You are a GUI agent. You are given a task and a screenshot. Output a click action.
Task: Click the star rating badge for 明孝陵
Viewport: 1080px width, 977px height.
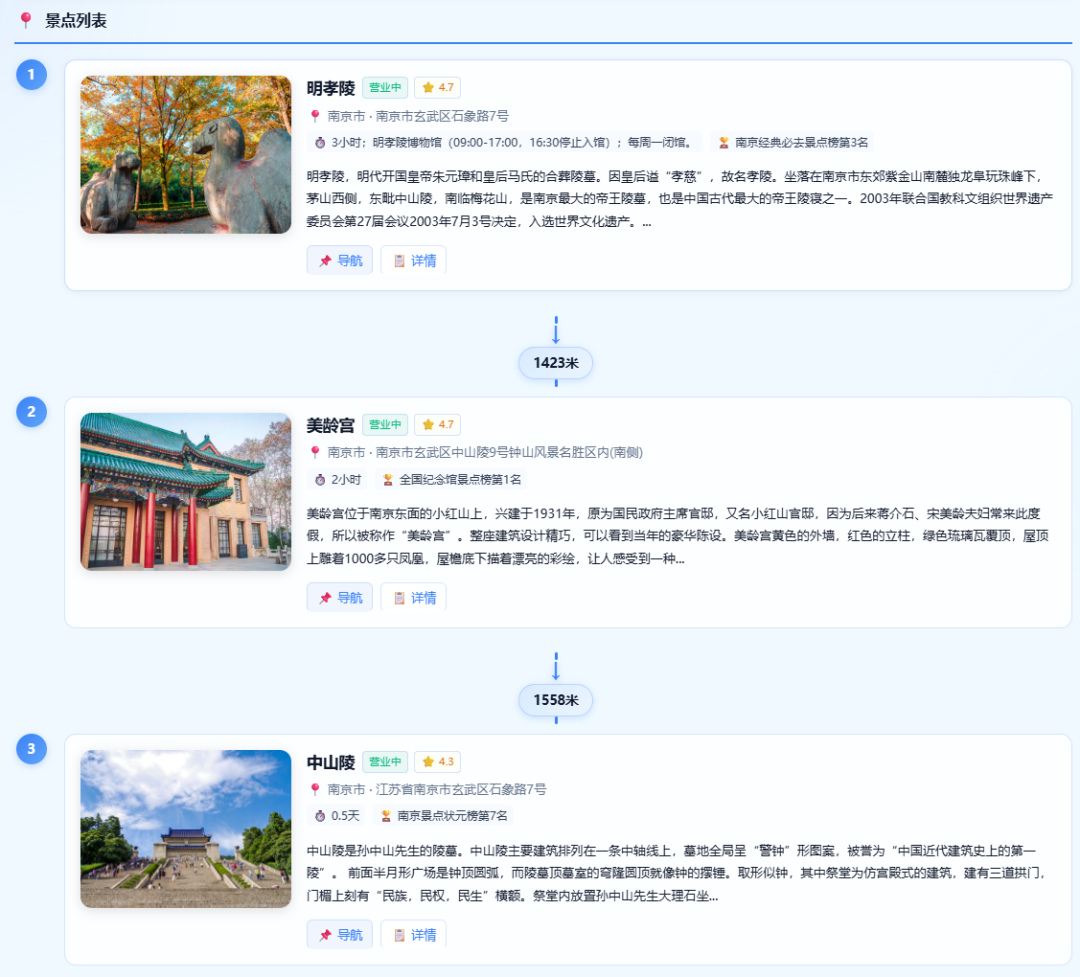(437, 88)
